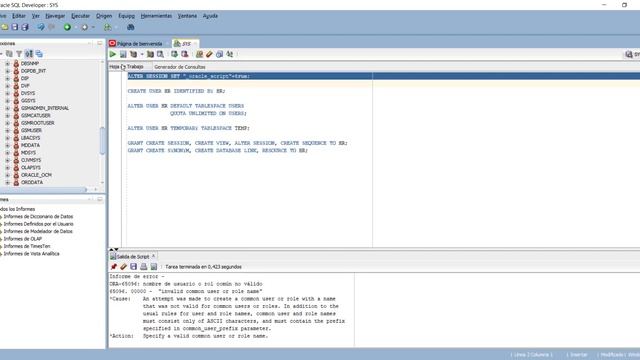
Task: Click the Explain Plan icon in worksheet toolbar
Action: pyautogui.click(x=133, y=54)
